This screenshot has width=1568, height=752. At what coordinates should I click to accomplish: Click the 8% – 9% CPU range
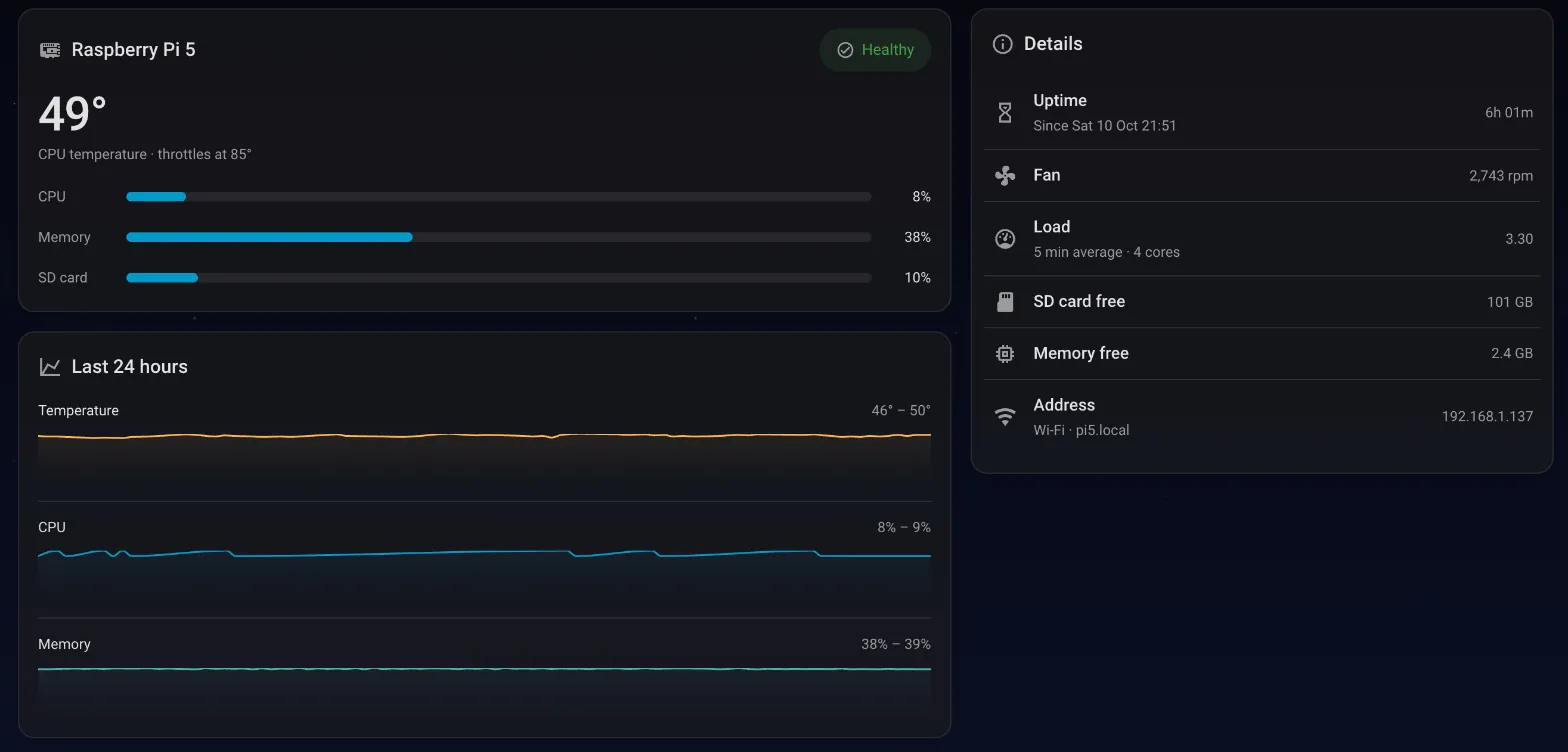click(904, 528)
